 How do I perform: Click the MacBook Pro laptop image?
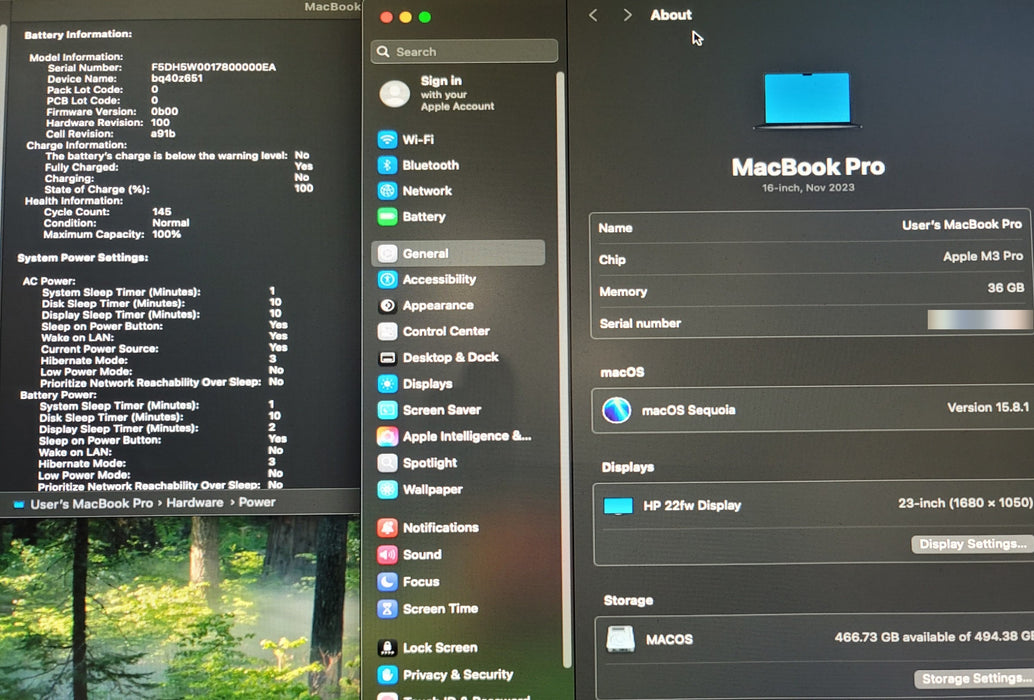(x=807, y=100)
